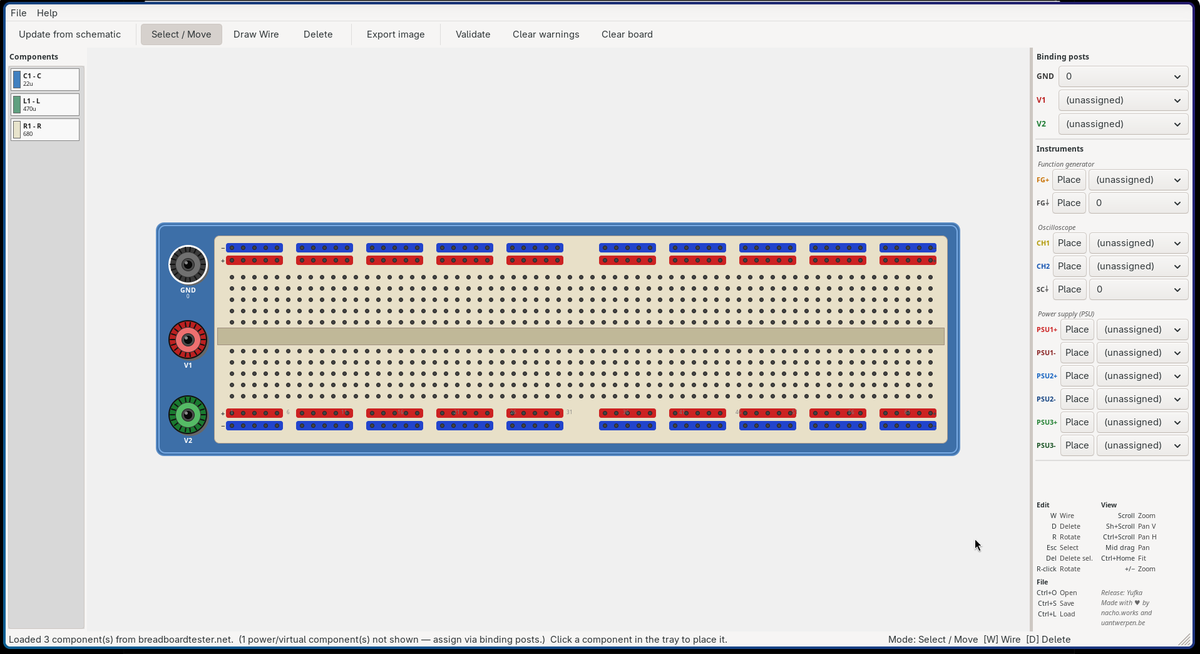Screen dimensions: 1200x654
Task: Place the PSU2- lead
Action: [1077, 399]
